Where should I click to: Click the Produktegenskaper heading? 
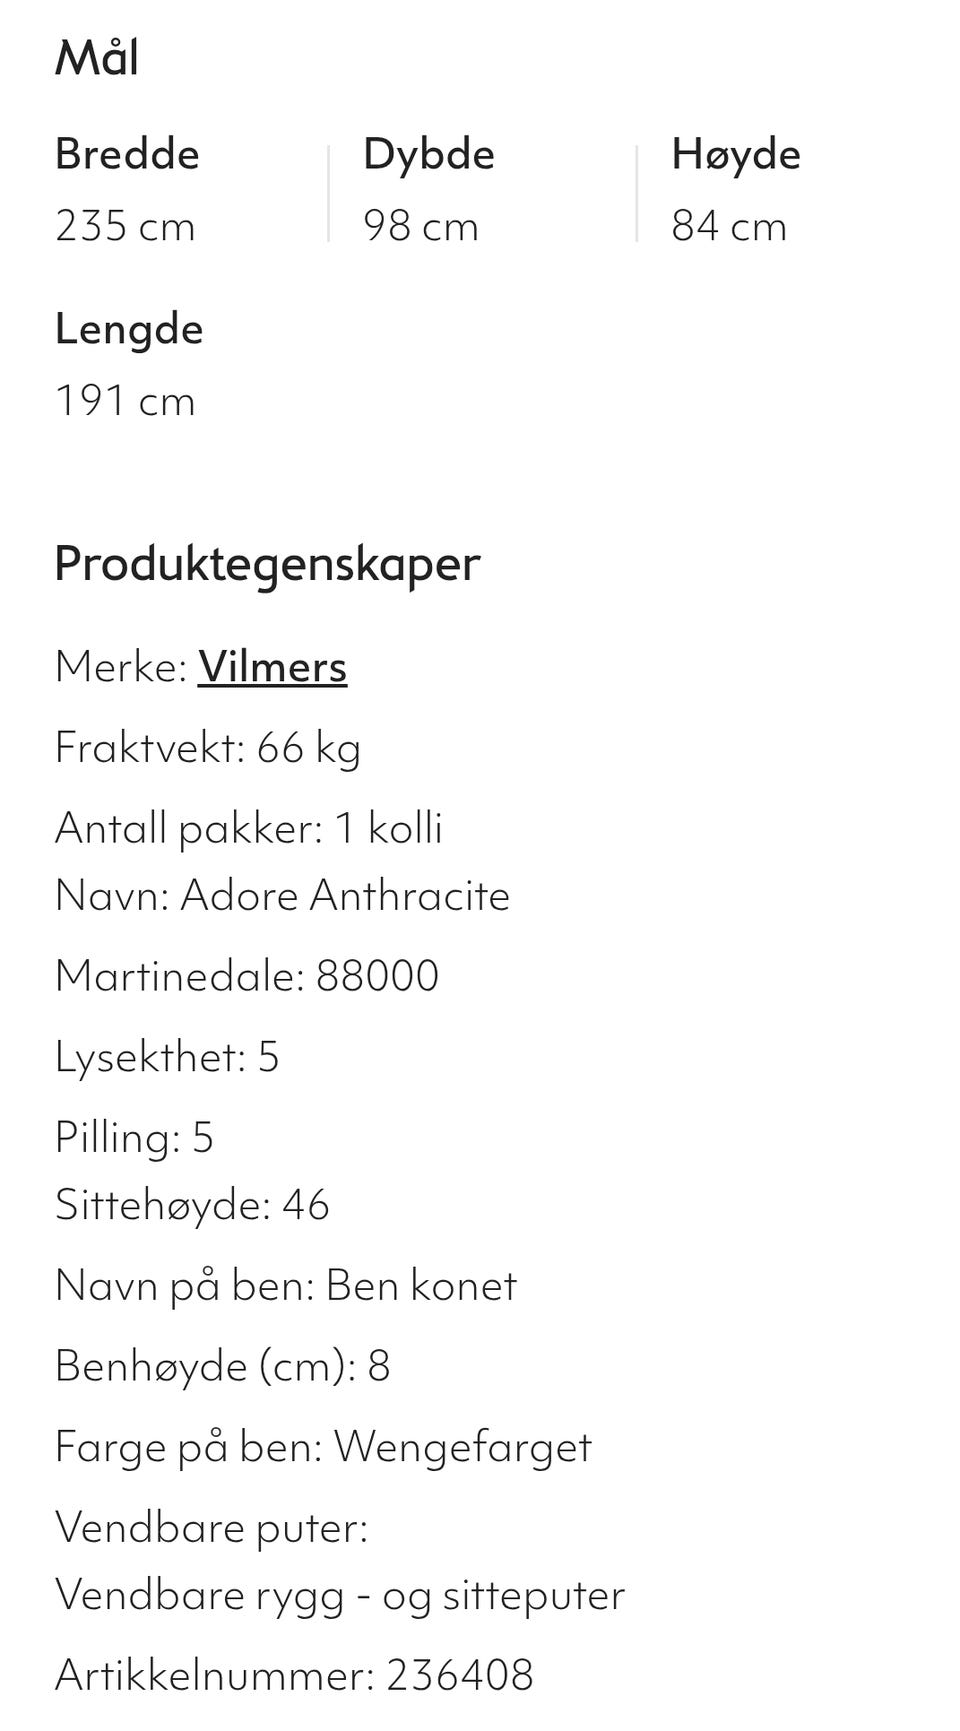click(267, 563)
